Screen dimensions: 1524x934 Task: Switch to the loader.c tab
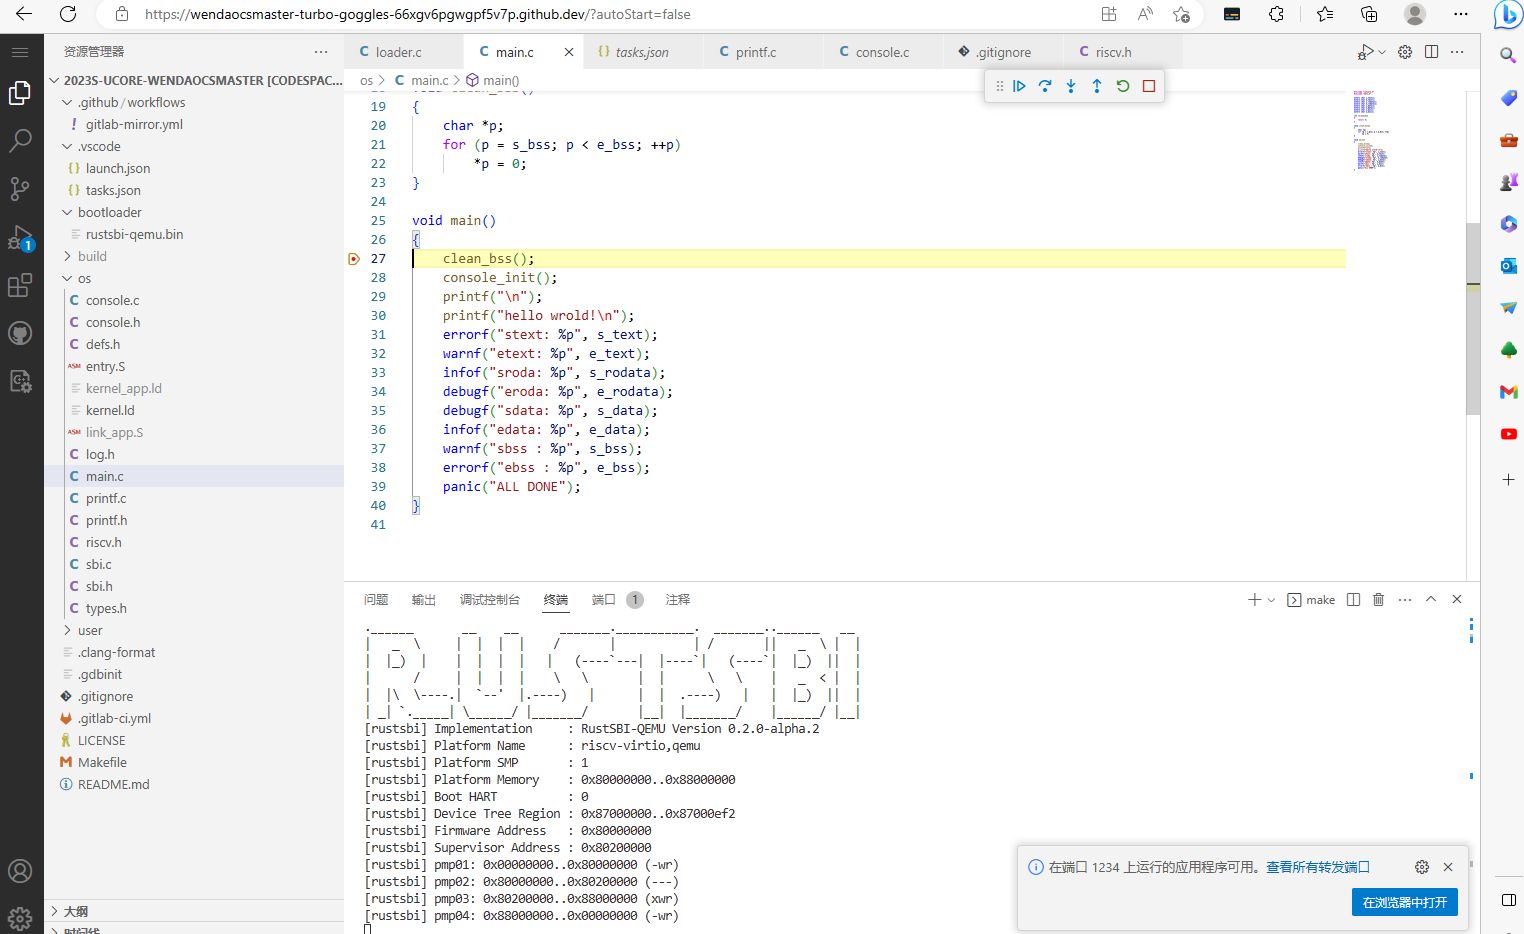(x=404, y=52)
